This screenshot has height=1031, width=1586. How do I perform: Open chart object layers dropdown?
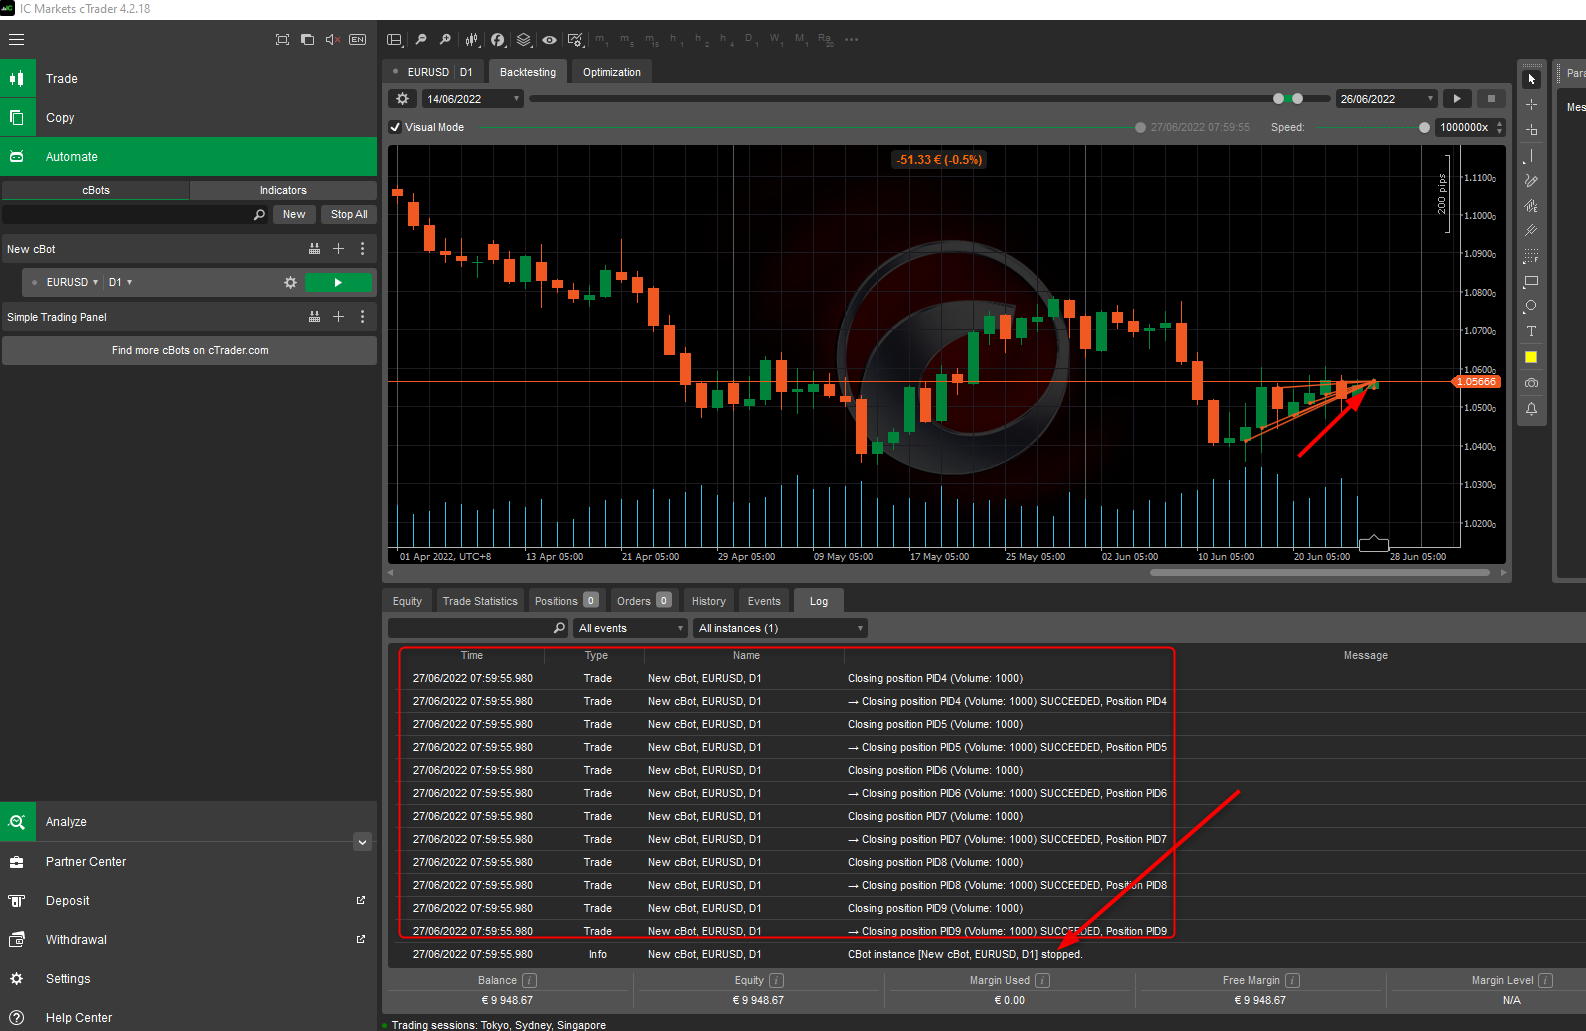click(524, 40)
